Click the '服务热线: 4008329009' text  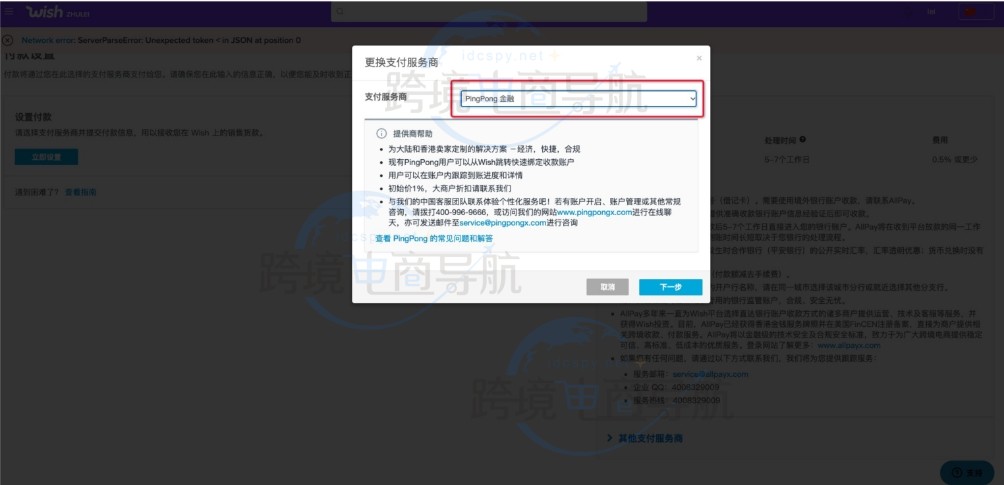(x=676, y=400)
